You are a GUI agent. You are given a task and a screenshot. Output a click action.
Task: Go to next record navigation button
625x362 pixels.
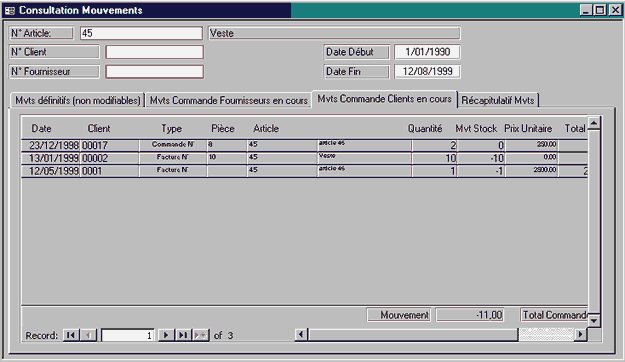166,335
